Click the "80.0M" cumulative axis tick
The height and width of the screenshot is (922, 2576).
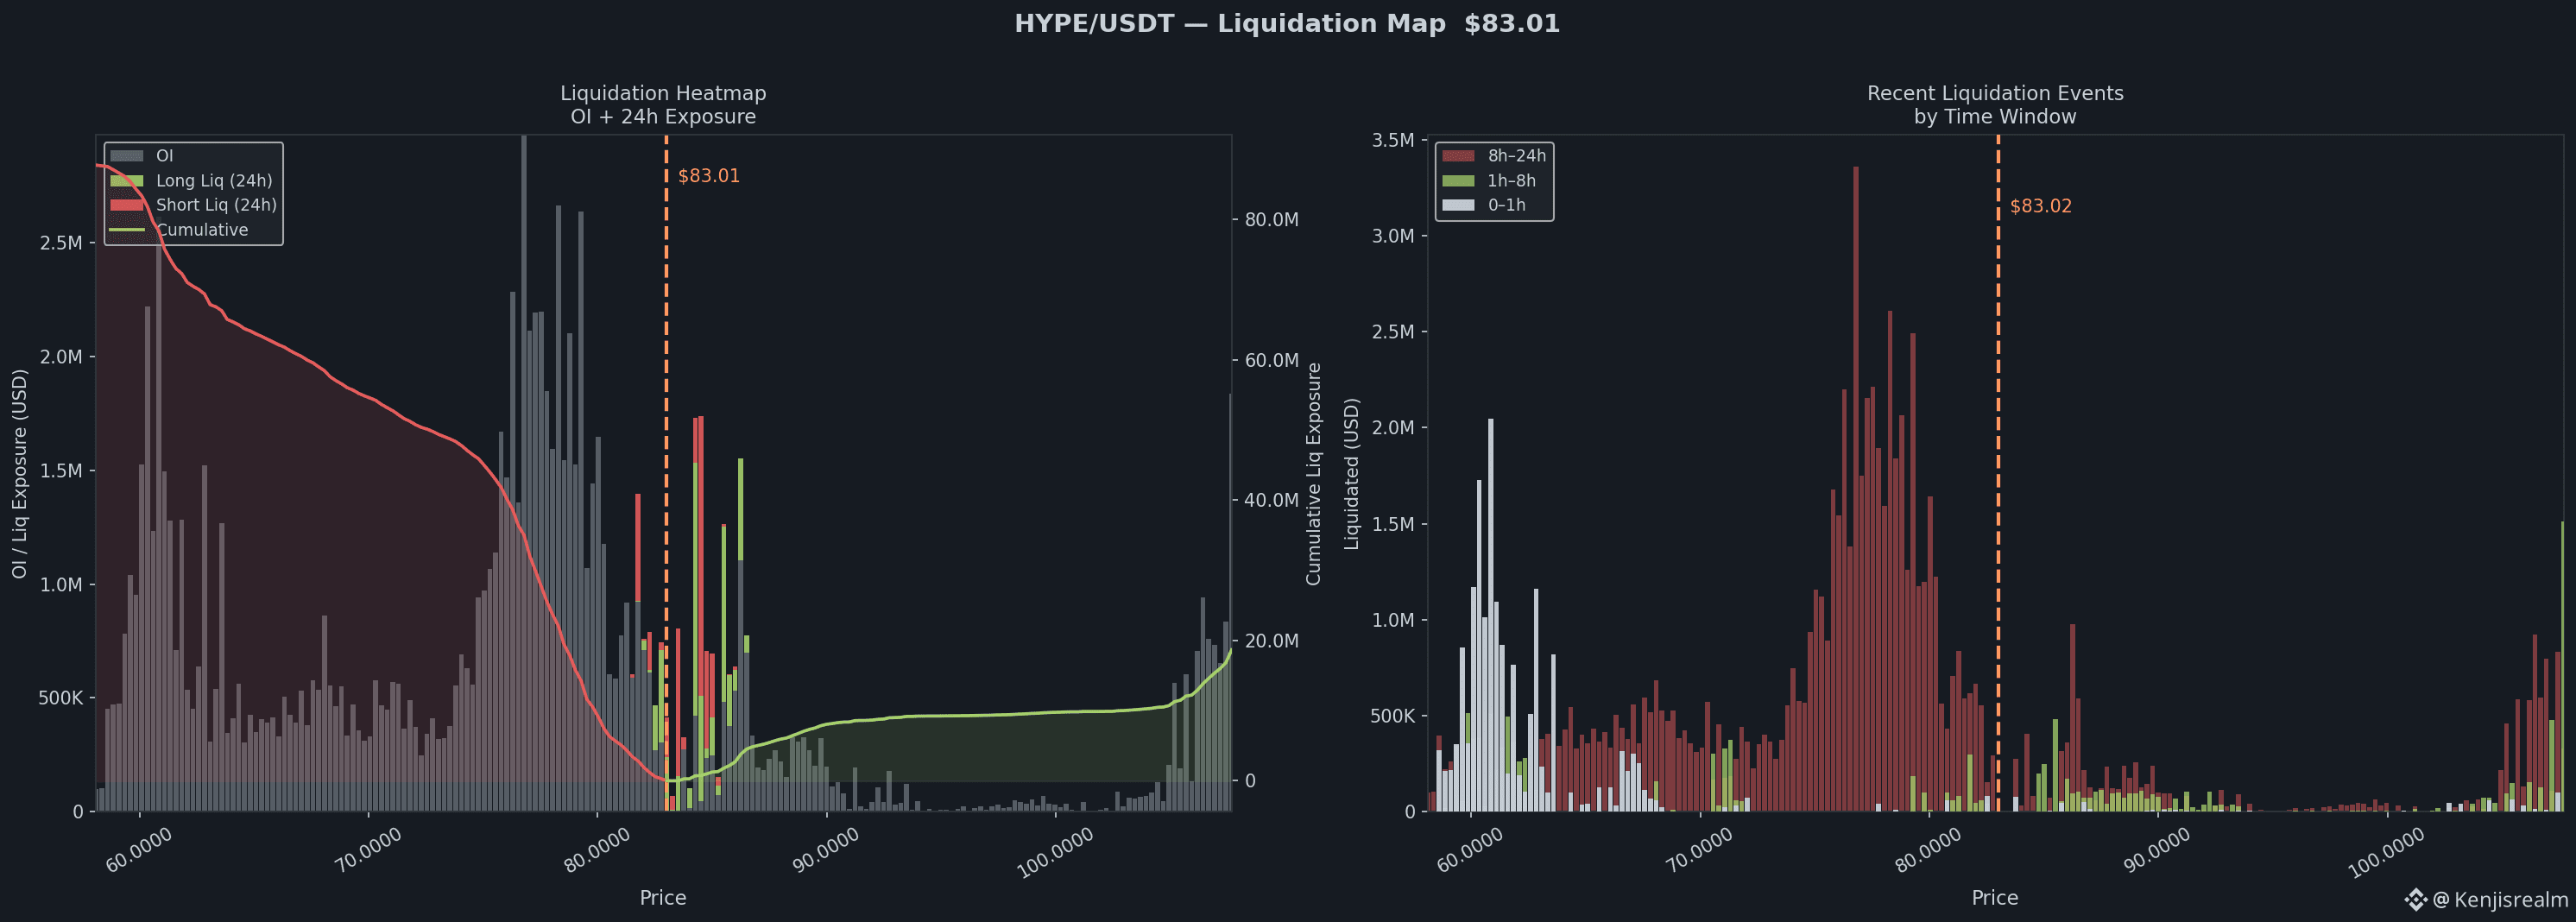point(1271,220)
